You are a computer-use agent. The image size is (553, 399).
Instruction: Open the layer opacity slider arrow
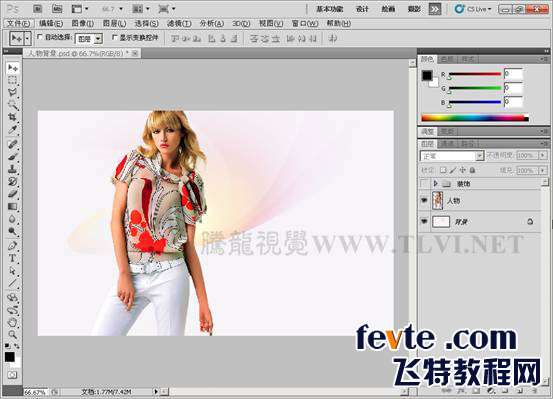543,156
